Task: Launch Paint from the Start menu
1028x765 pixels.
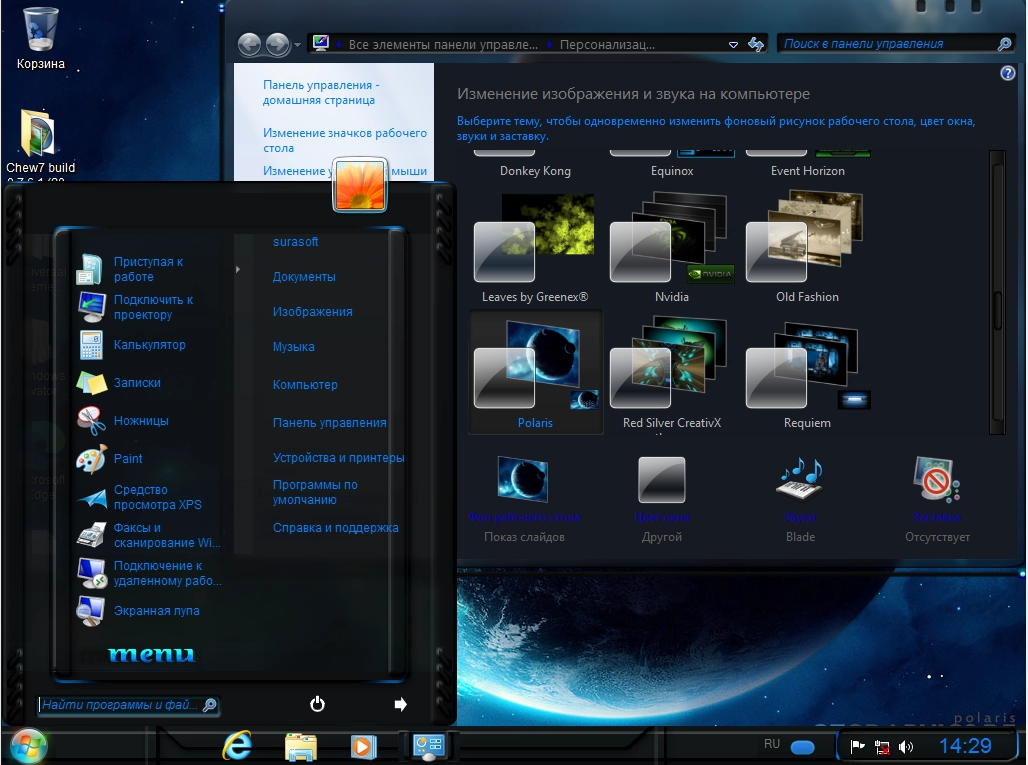Action: point(127,459)
